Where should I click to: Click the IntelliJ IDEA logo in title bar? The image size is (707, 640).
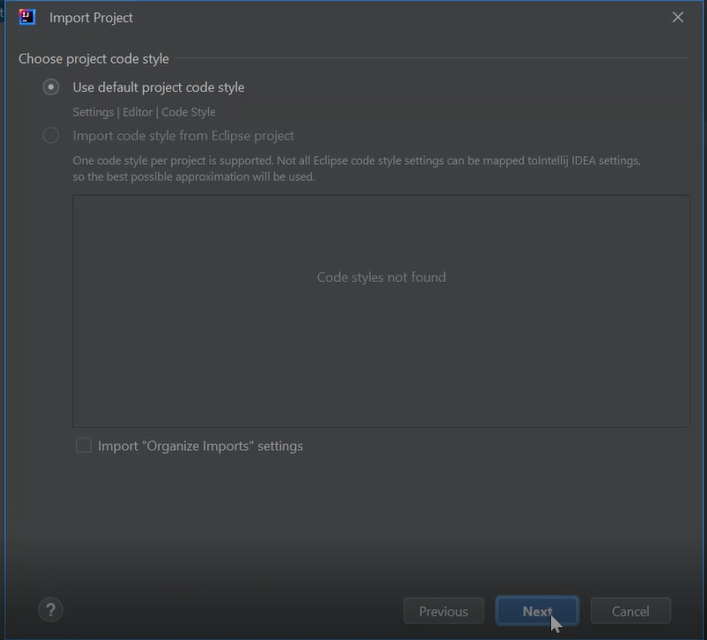pyautogui.click(x=27, y=18)
